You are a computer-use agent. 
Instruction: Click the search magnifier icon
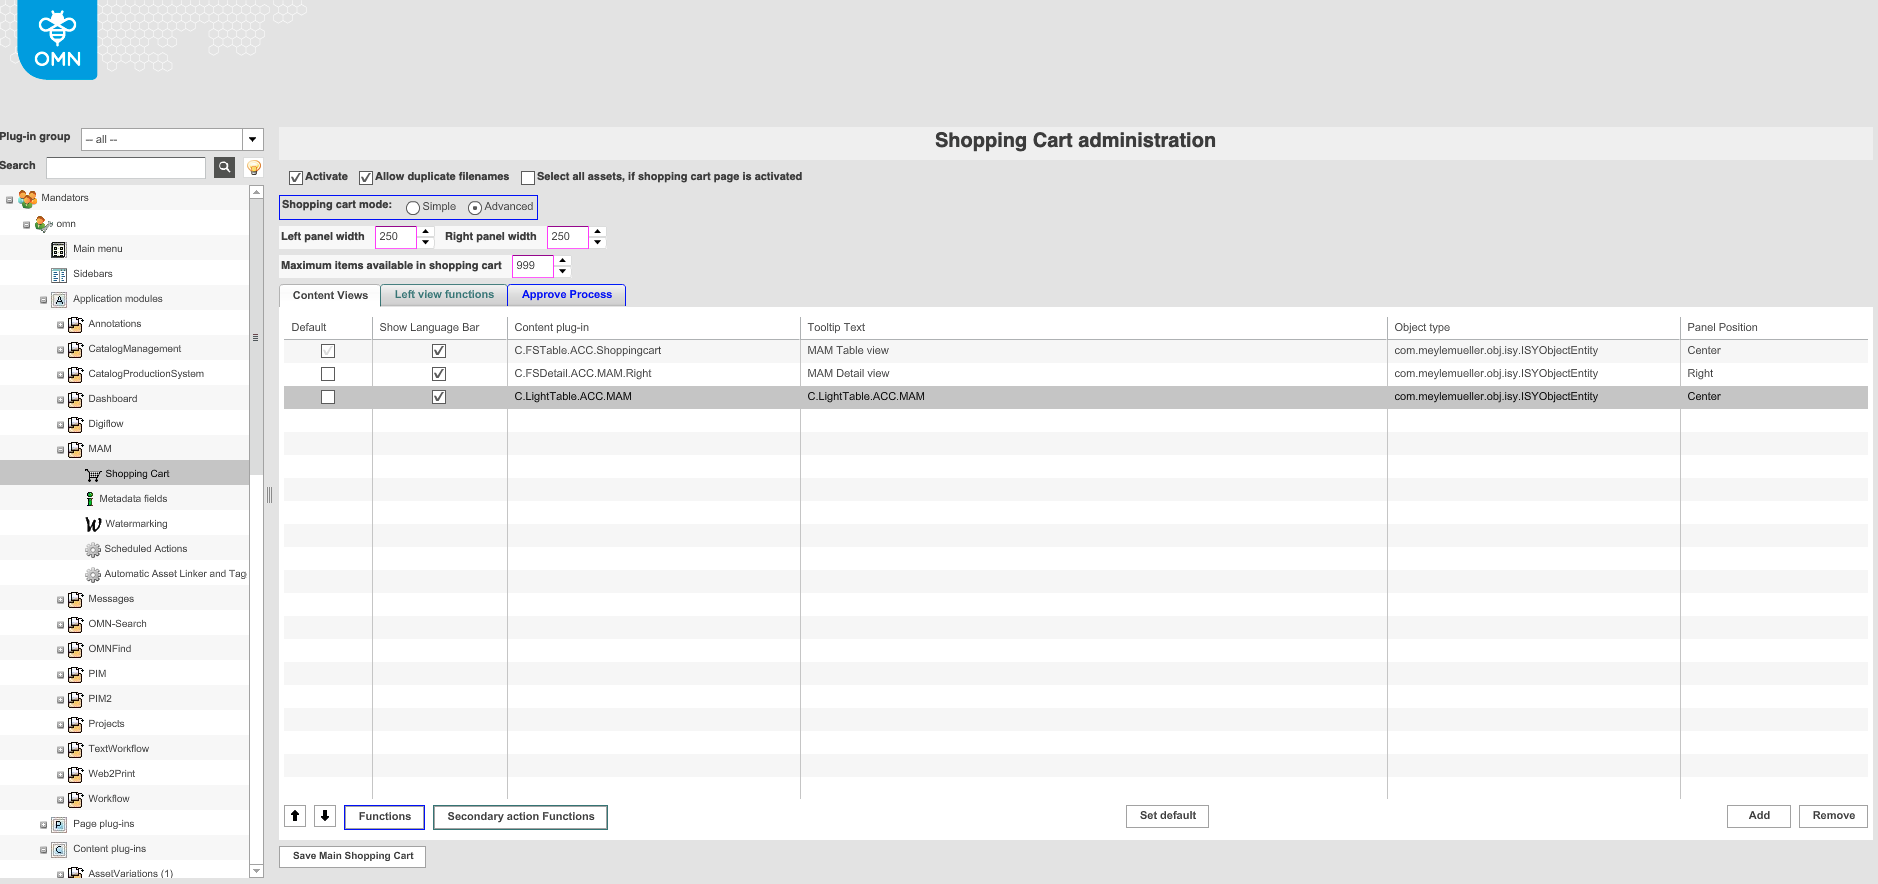pyautogui.click(x=225, y=167)
